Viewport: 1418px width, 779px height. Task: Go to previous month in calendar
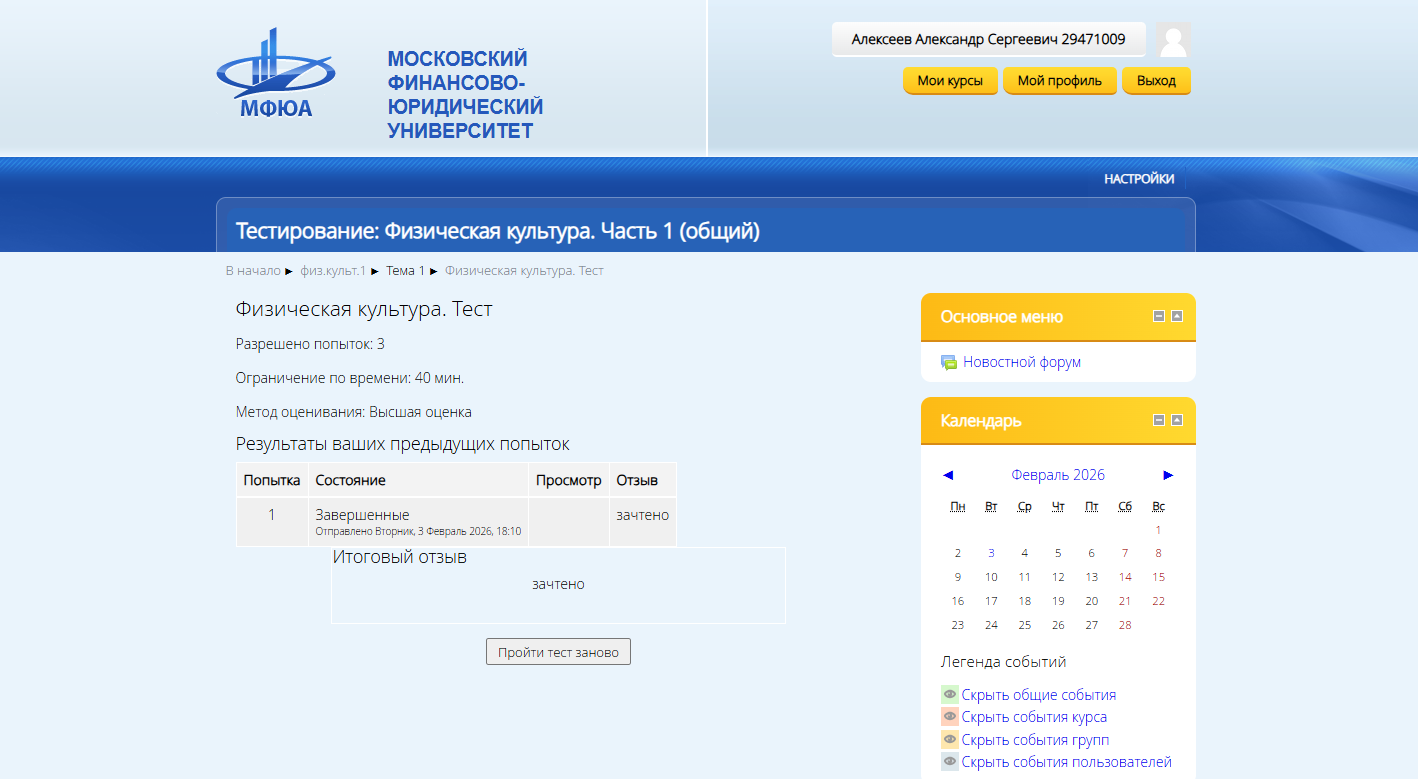point(948,475)
